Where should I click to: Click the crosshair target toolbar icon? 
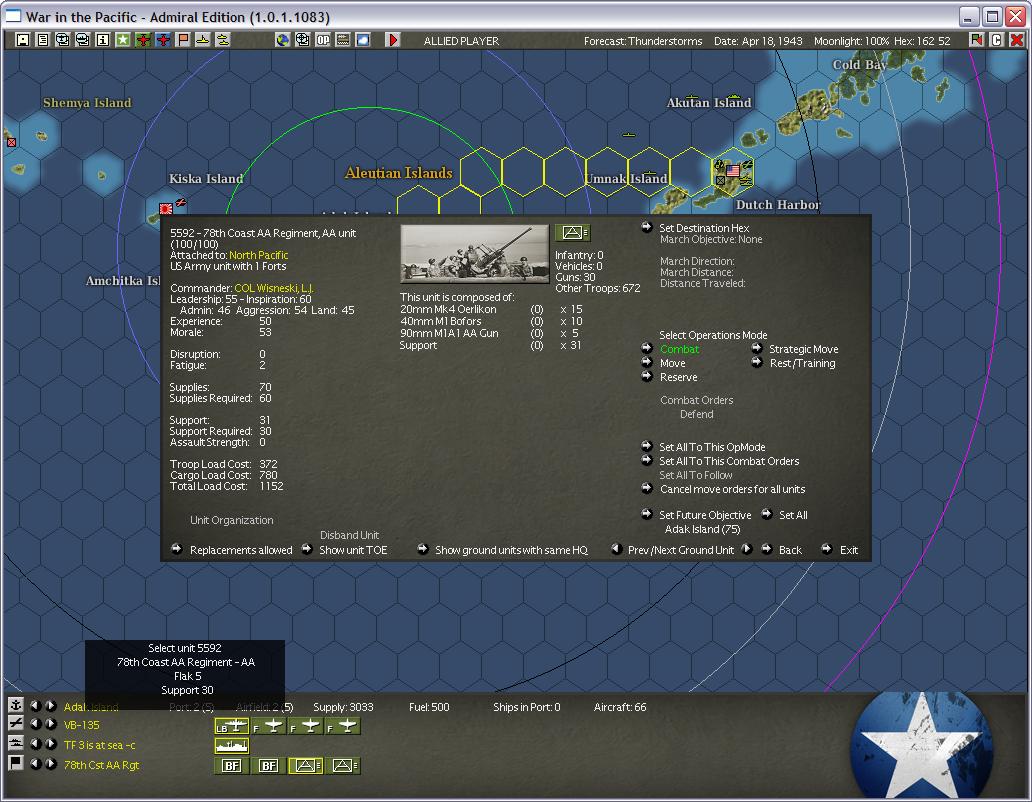click(302, 40)
